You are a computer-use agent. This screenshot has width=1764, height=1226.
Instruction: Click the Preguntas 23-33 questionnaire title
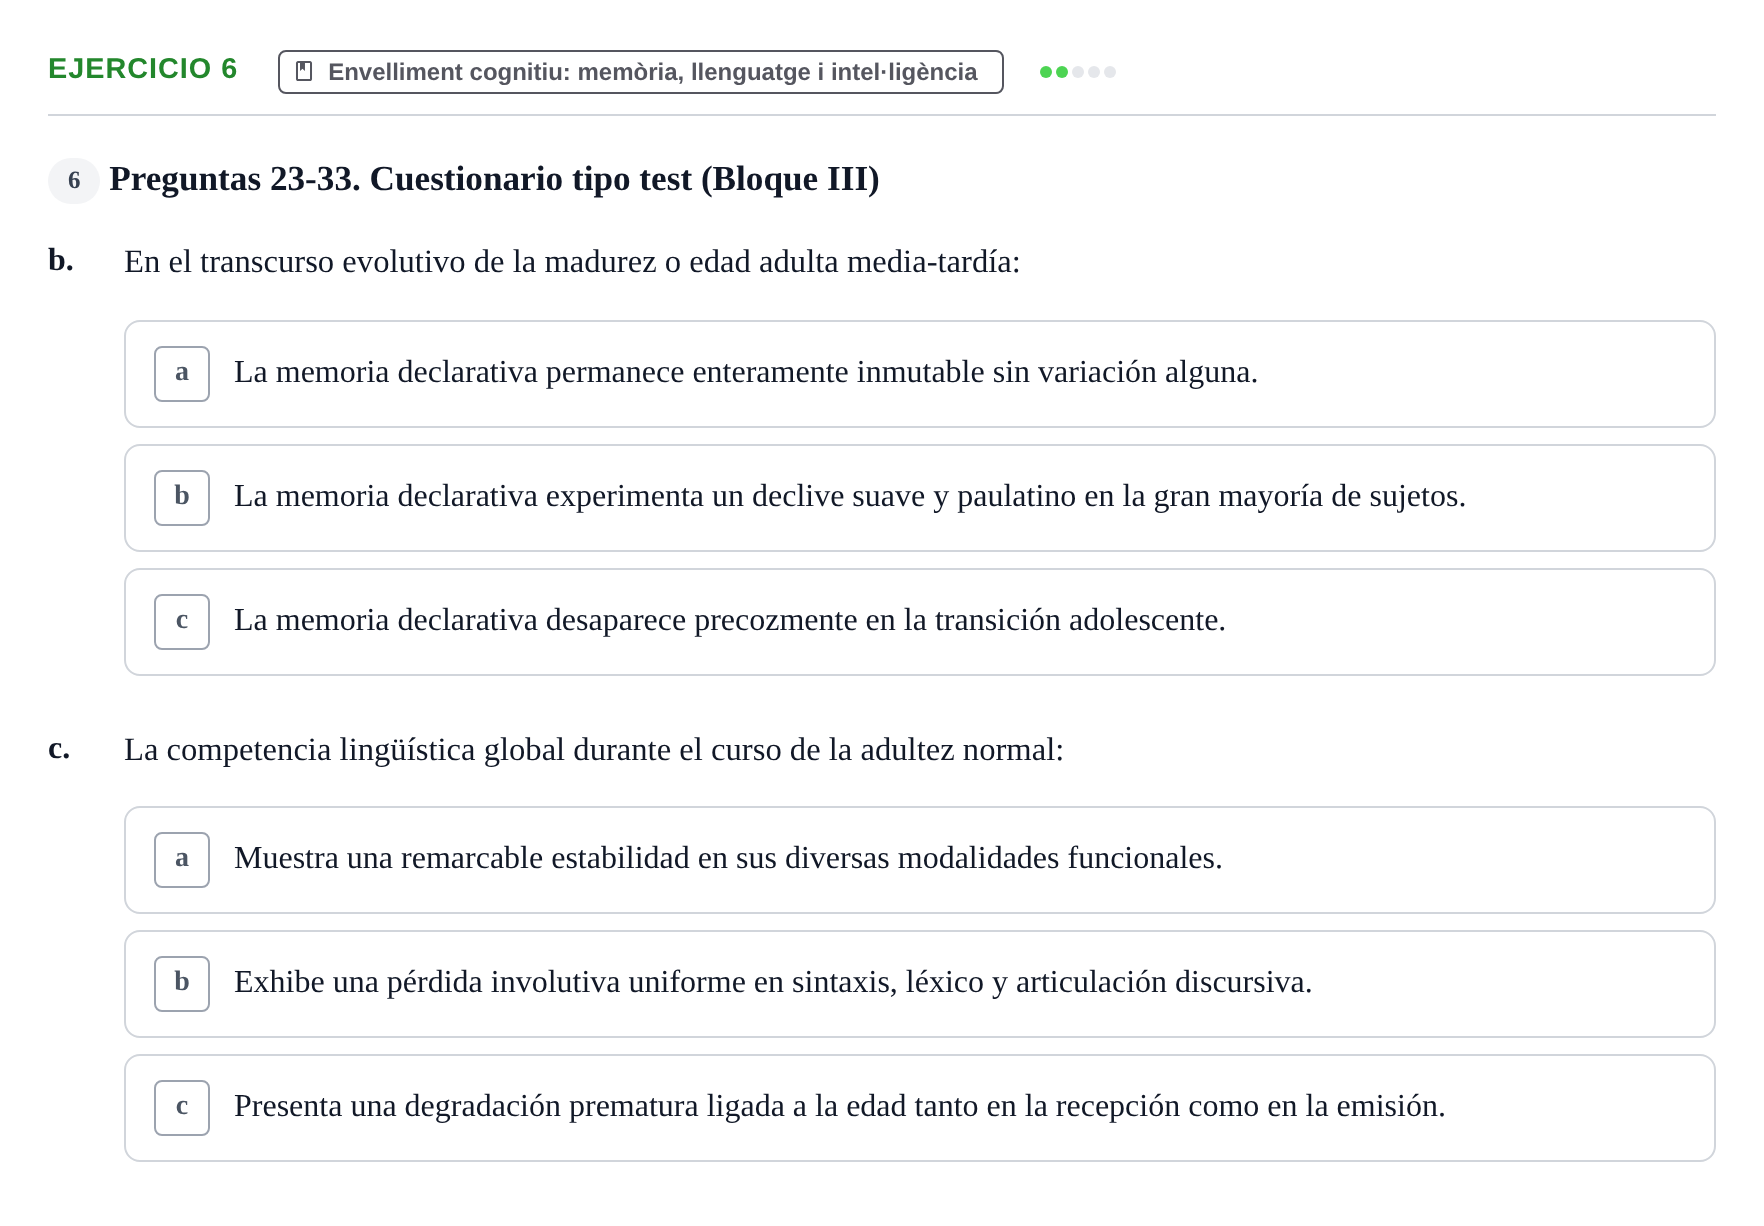(x=494, y=179)
